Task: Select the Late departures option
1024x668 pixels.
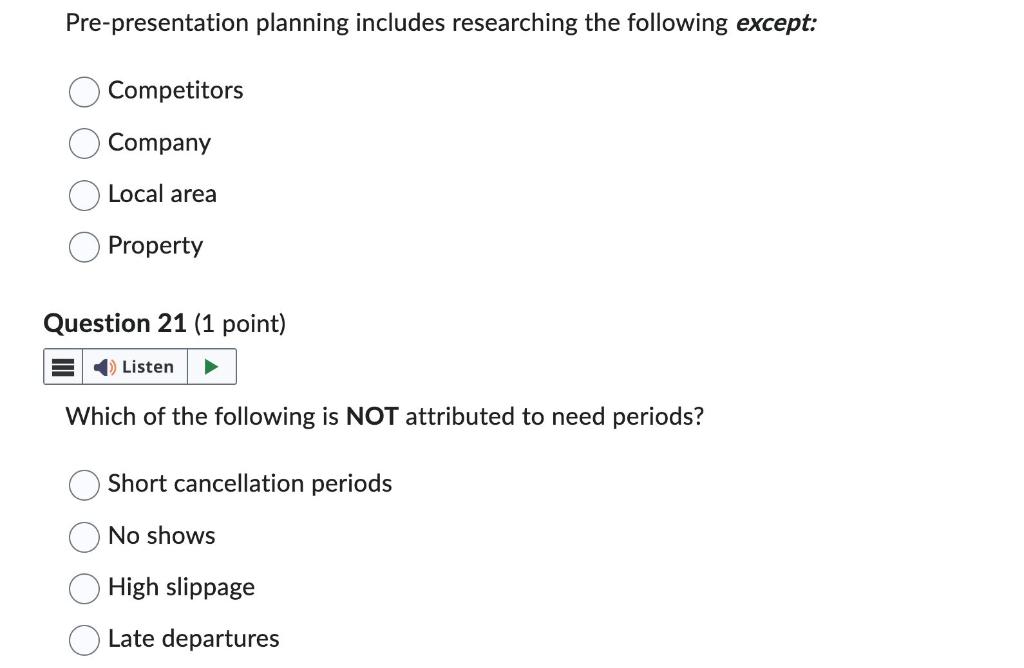Action: click(x=84, y=640)
